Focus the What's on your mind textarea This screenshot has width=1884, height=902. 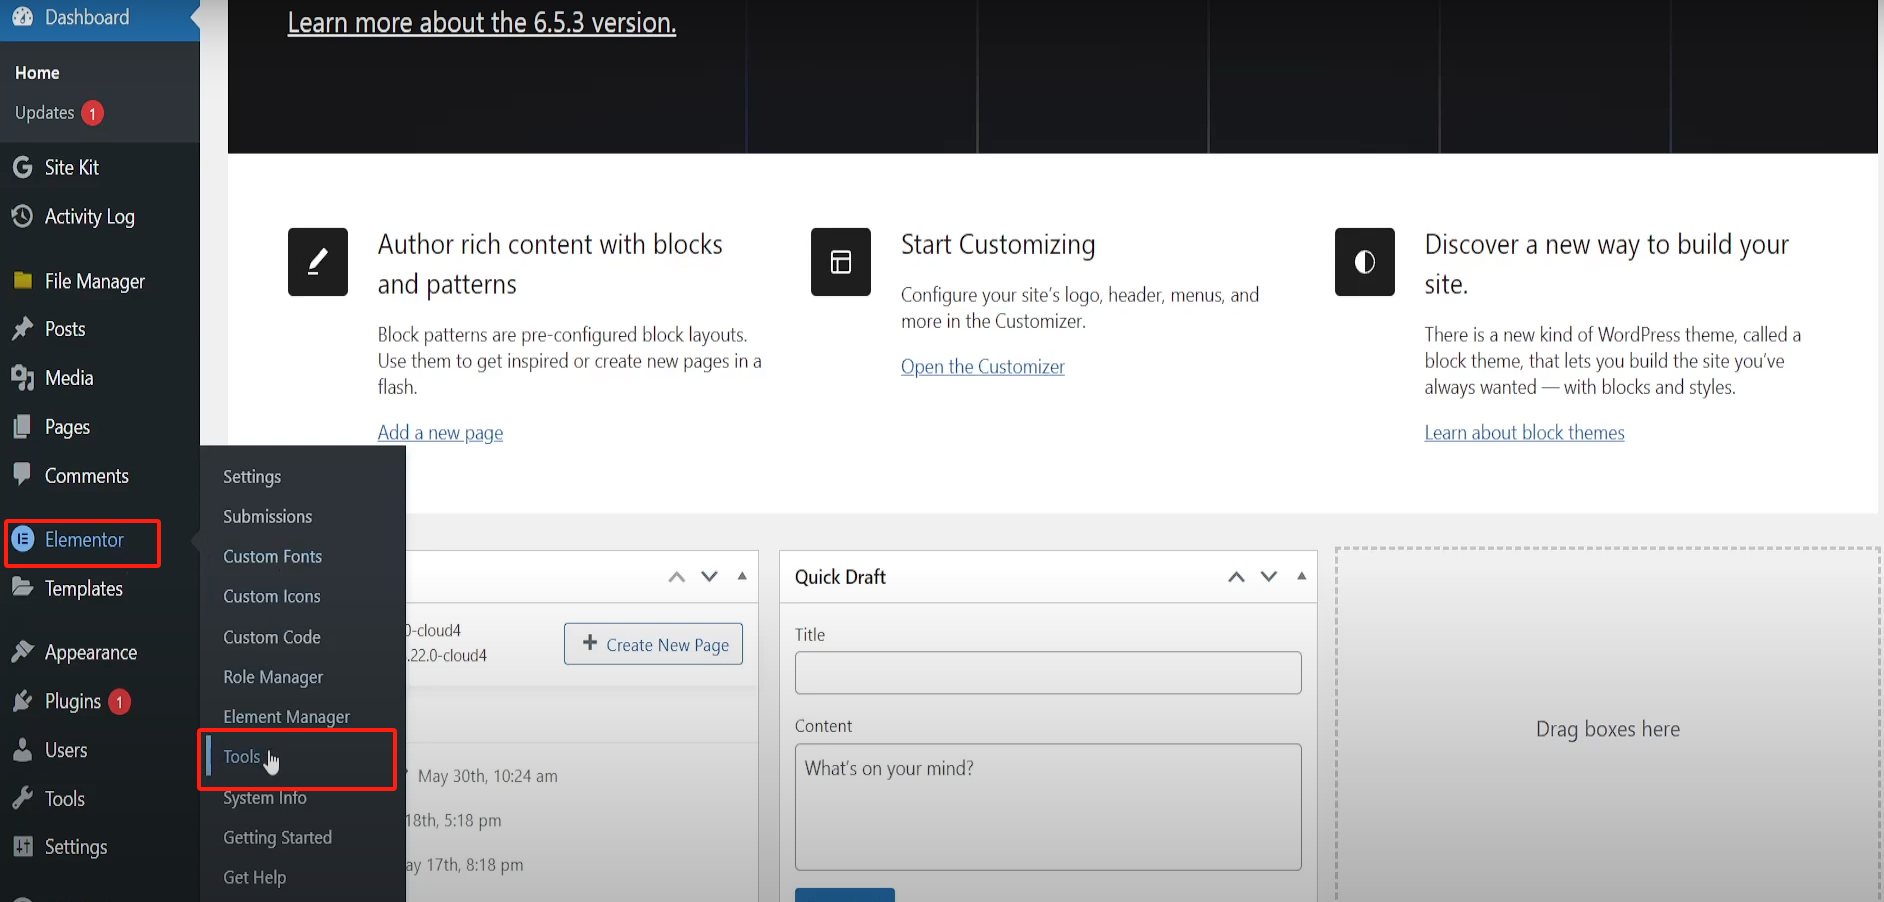pos(1047,806)
